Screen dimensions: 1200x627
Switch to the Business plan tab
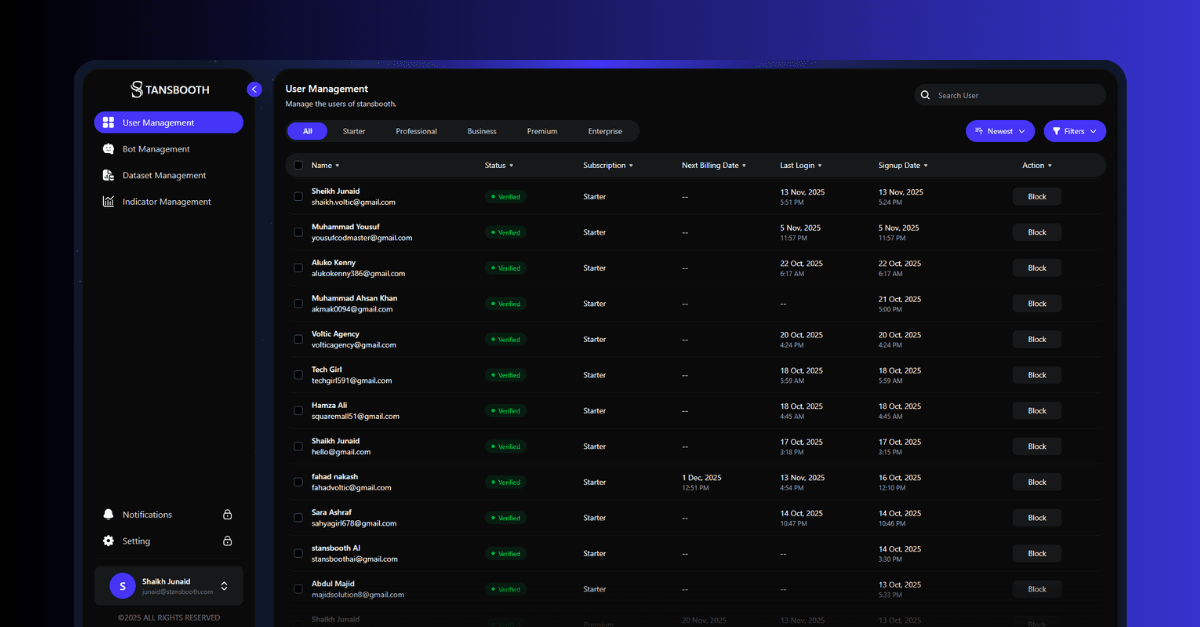click(x=482, y=131)
